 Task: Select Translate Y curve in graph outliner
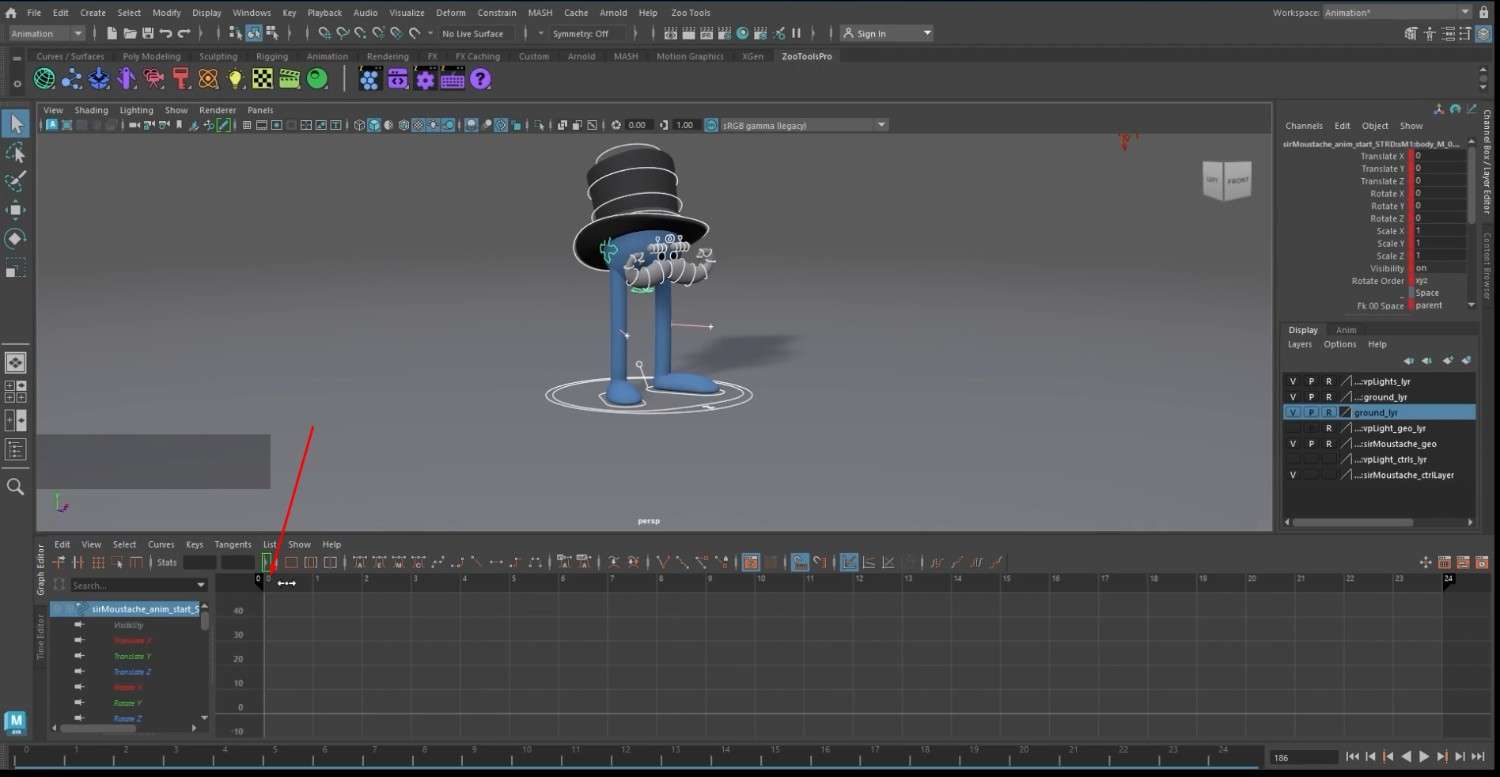(132, 656)
